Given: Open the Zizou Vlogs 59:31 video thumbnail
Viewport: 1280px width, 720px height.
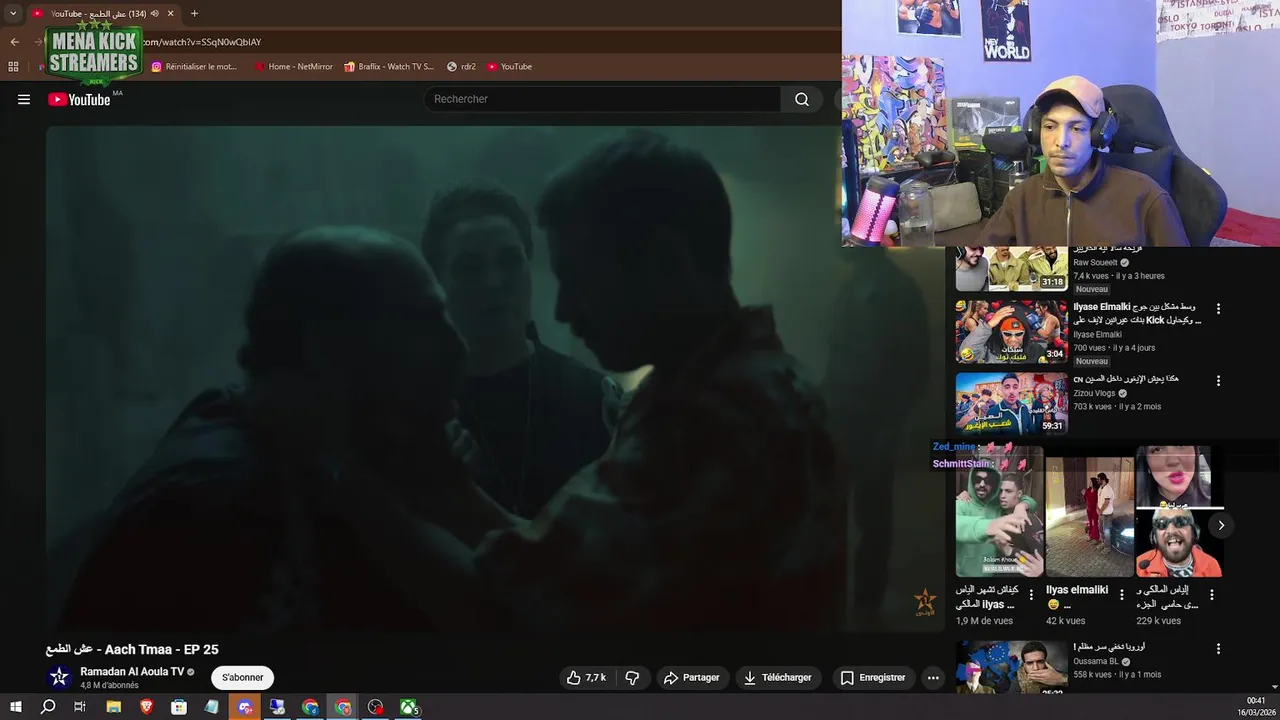Looking at the screenshot, I should (1011, 403).
